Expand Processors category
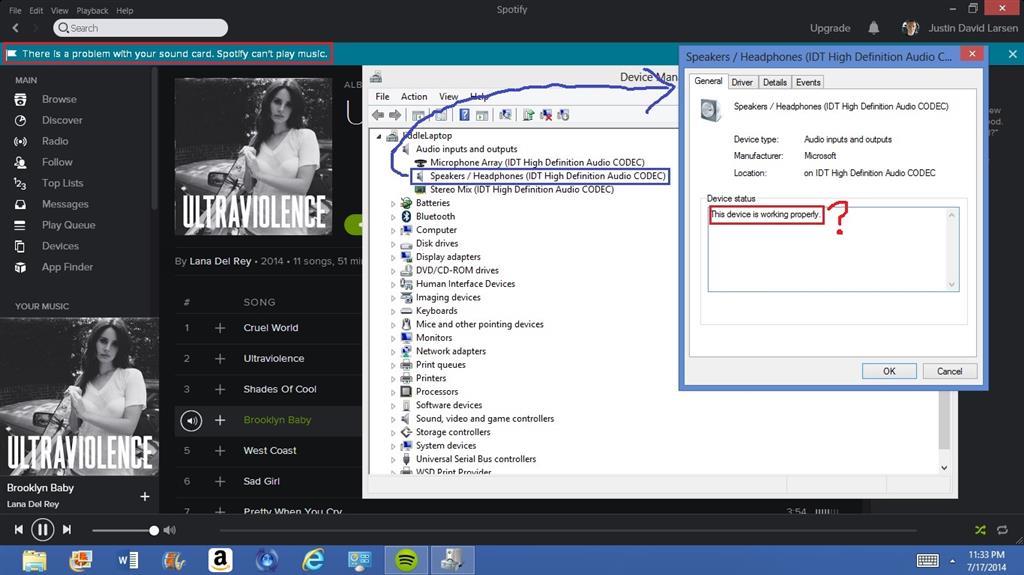Viewport: 1024px width, 575px height. click(x=393, y=392)
